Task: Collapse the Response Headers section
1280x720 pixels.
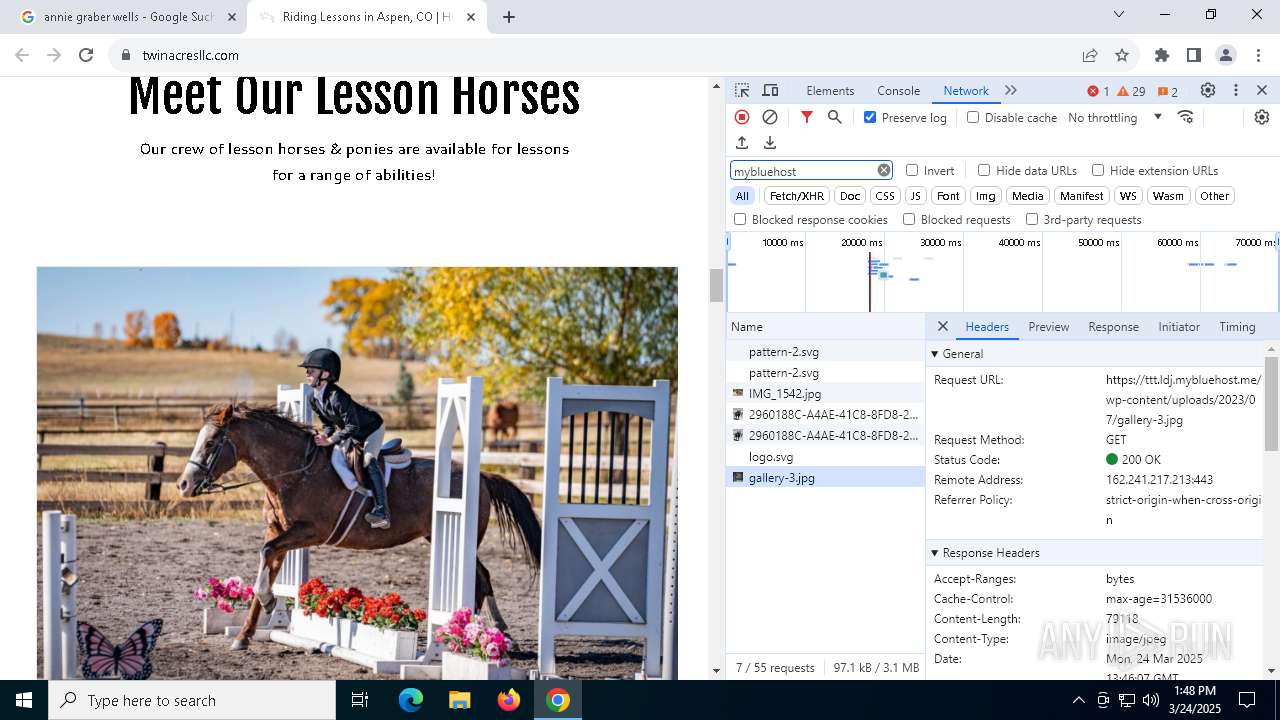Action: pos(935,553)
